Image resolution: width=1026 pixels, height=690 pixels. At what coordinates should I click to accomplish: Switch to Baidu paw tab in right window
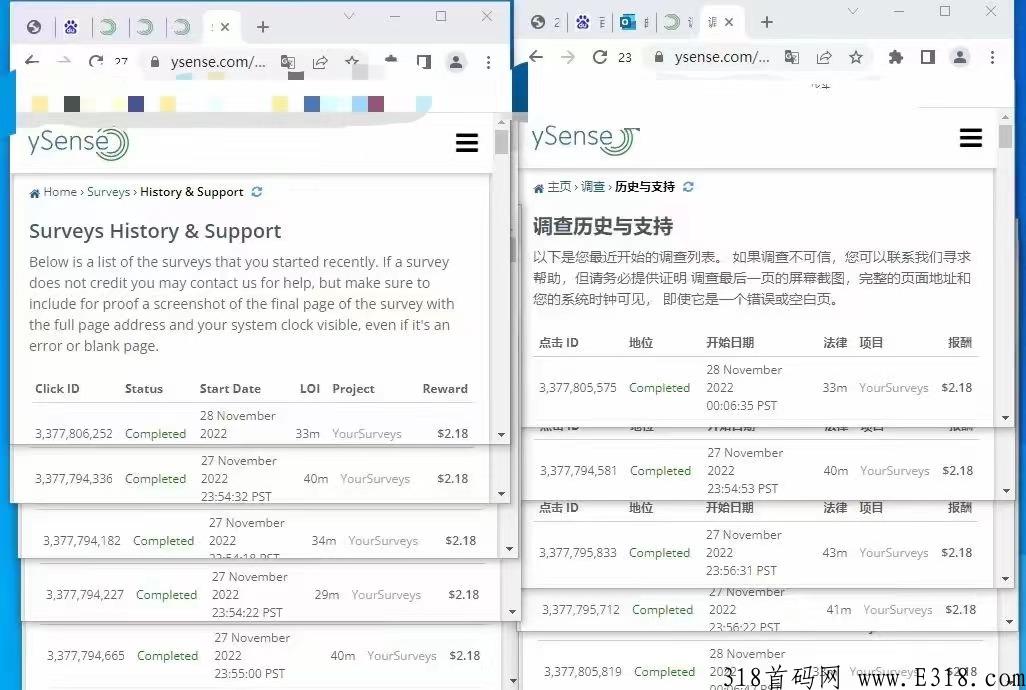tap(582, 22)
